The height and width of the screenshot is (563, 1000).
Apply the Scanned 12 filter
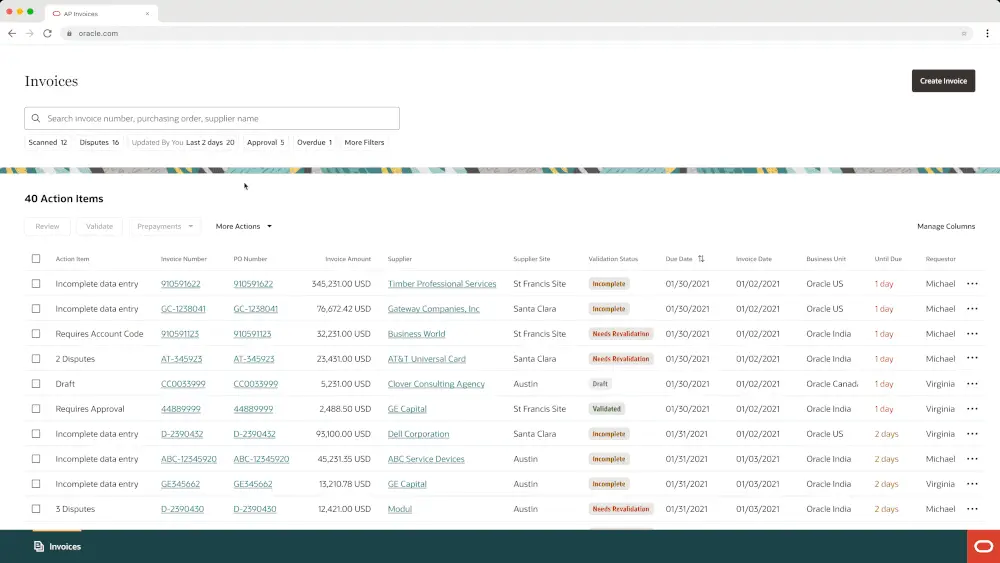[48, 142]
